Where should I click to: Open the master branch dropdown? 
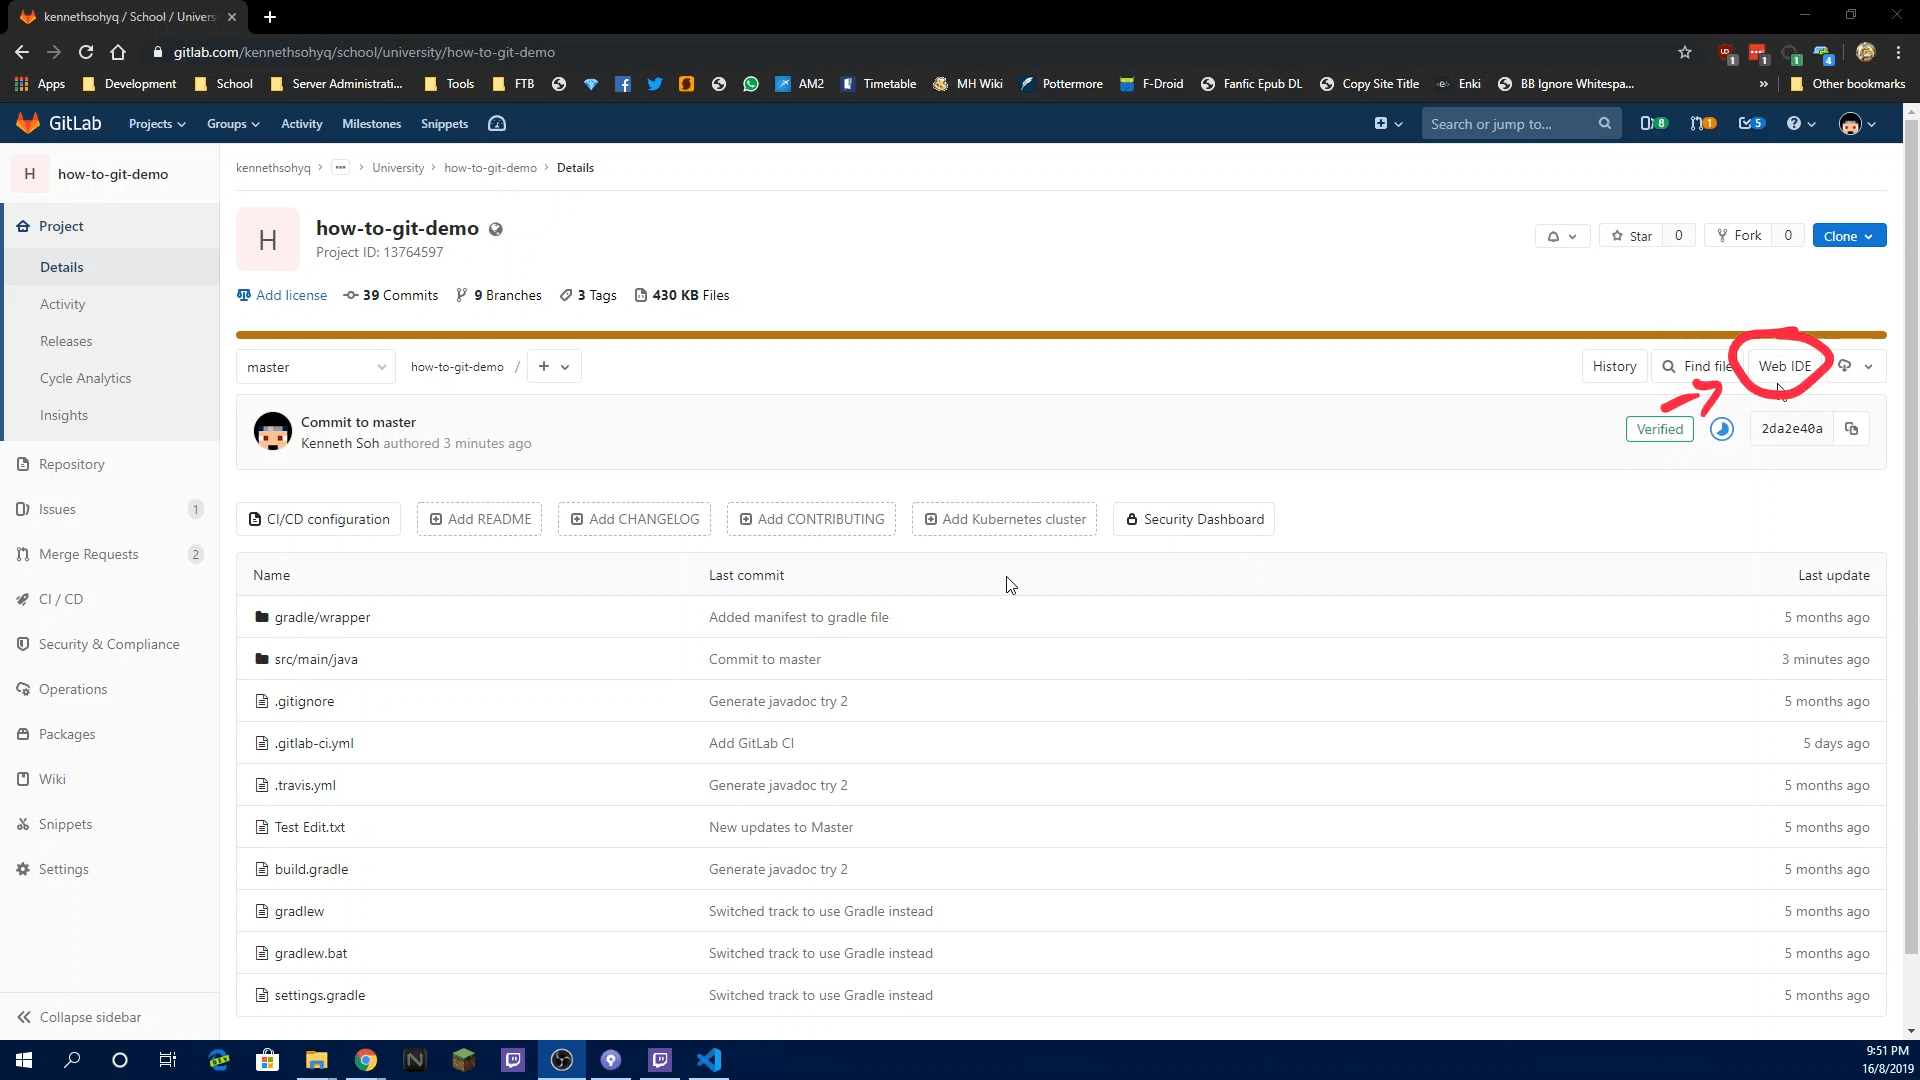pos(316,367)
